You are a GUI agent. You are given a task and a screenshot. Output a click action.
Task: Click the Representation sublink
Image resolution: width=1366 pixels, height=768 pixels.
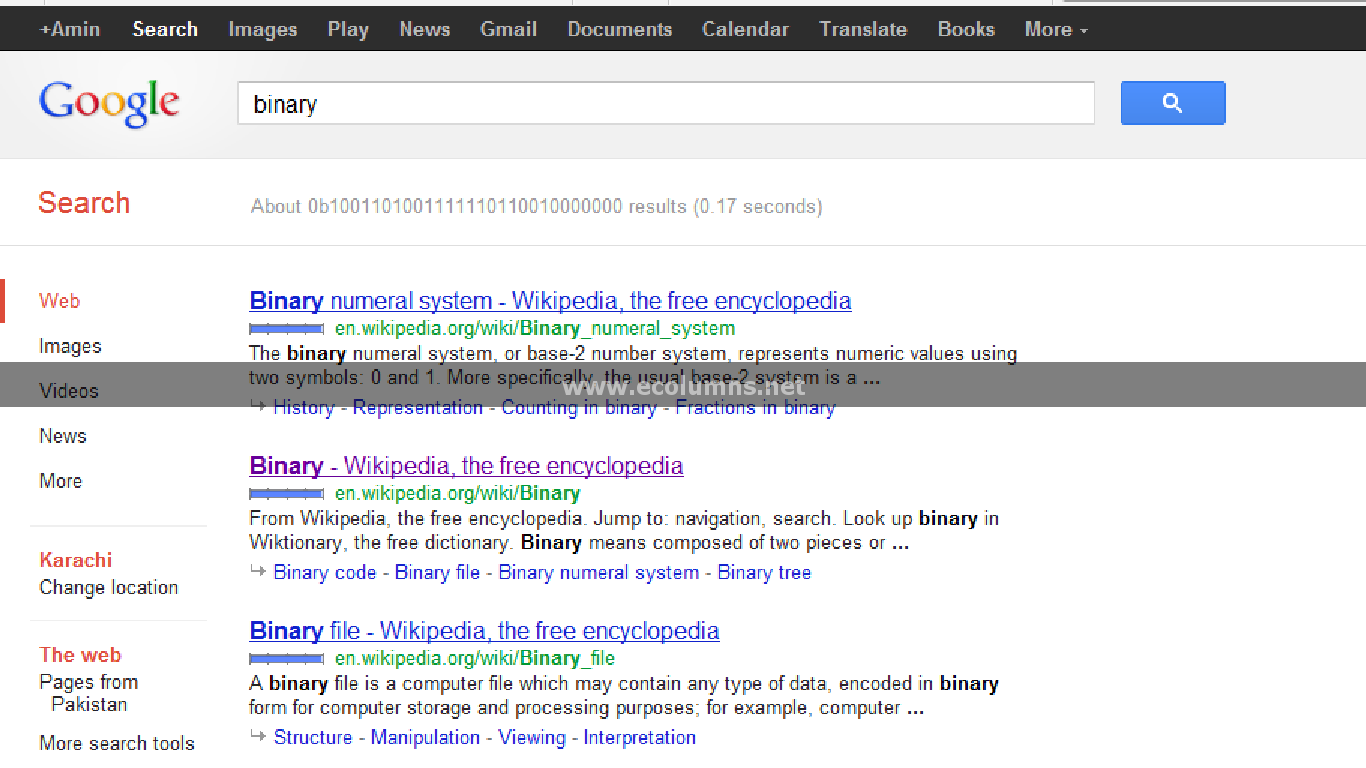point(417,407)
